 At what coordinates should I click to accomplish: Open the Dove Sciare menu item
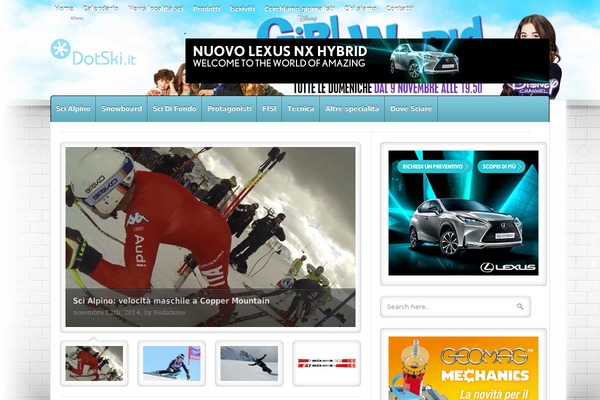411,109
